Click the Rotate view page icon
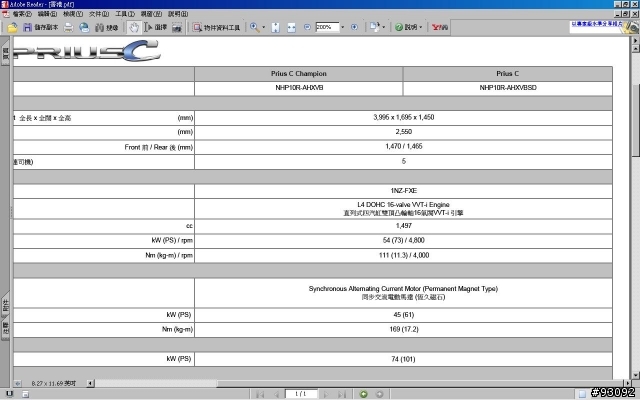 (x=374, y=27)
